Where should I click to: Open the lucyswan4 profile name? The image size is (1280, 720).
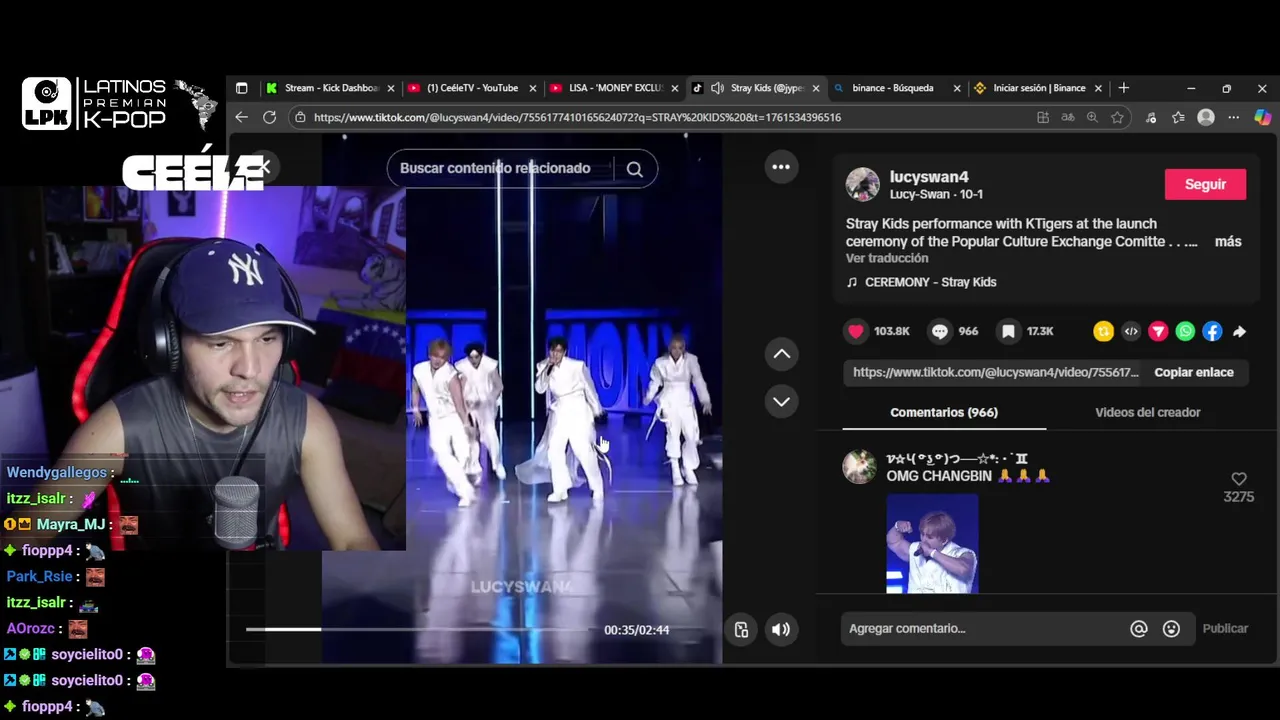pos(929,177)
